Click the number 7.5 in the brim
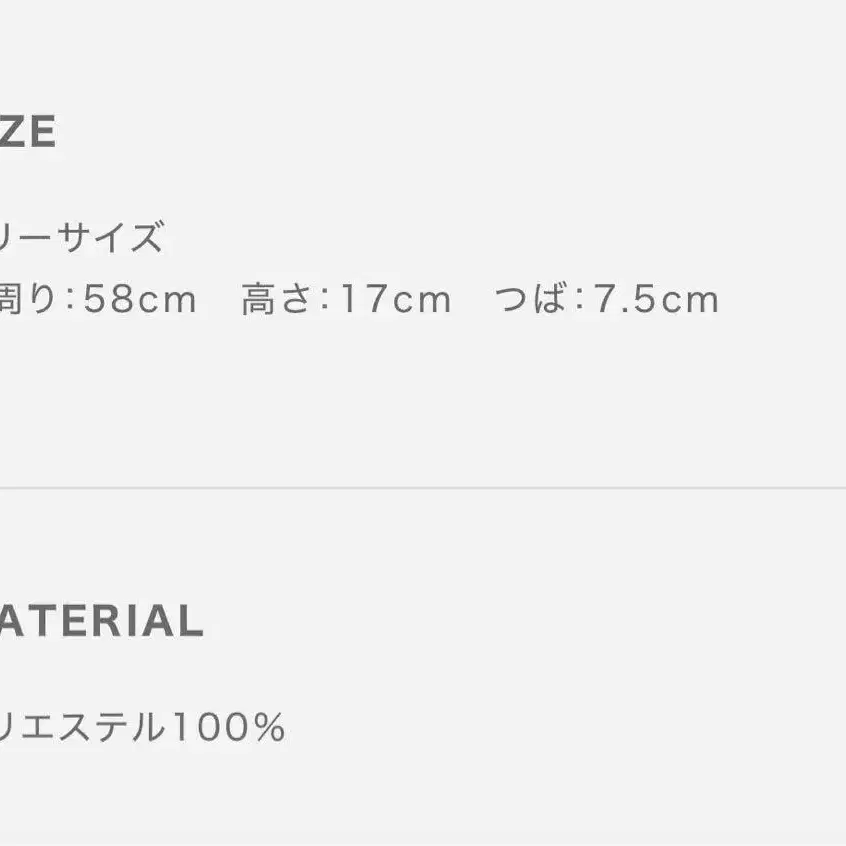 pos(627,300)
